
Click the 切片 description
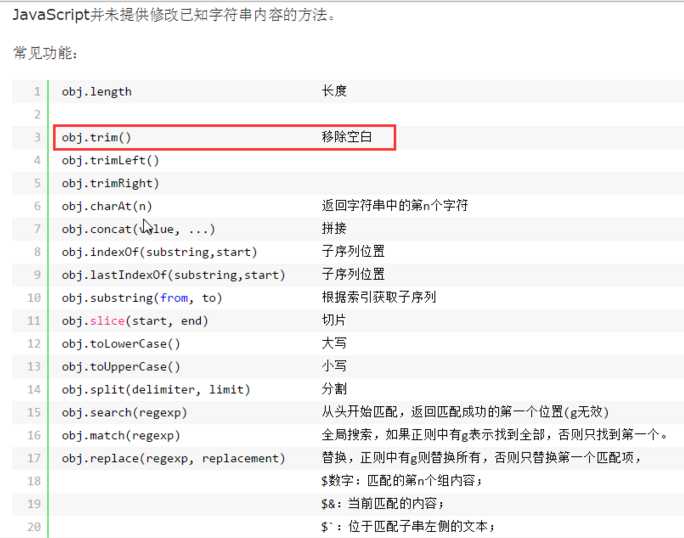[334, 320]
